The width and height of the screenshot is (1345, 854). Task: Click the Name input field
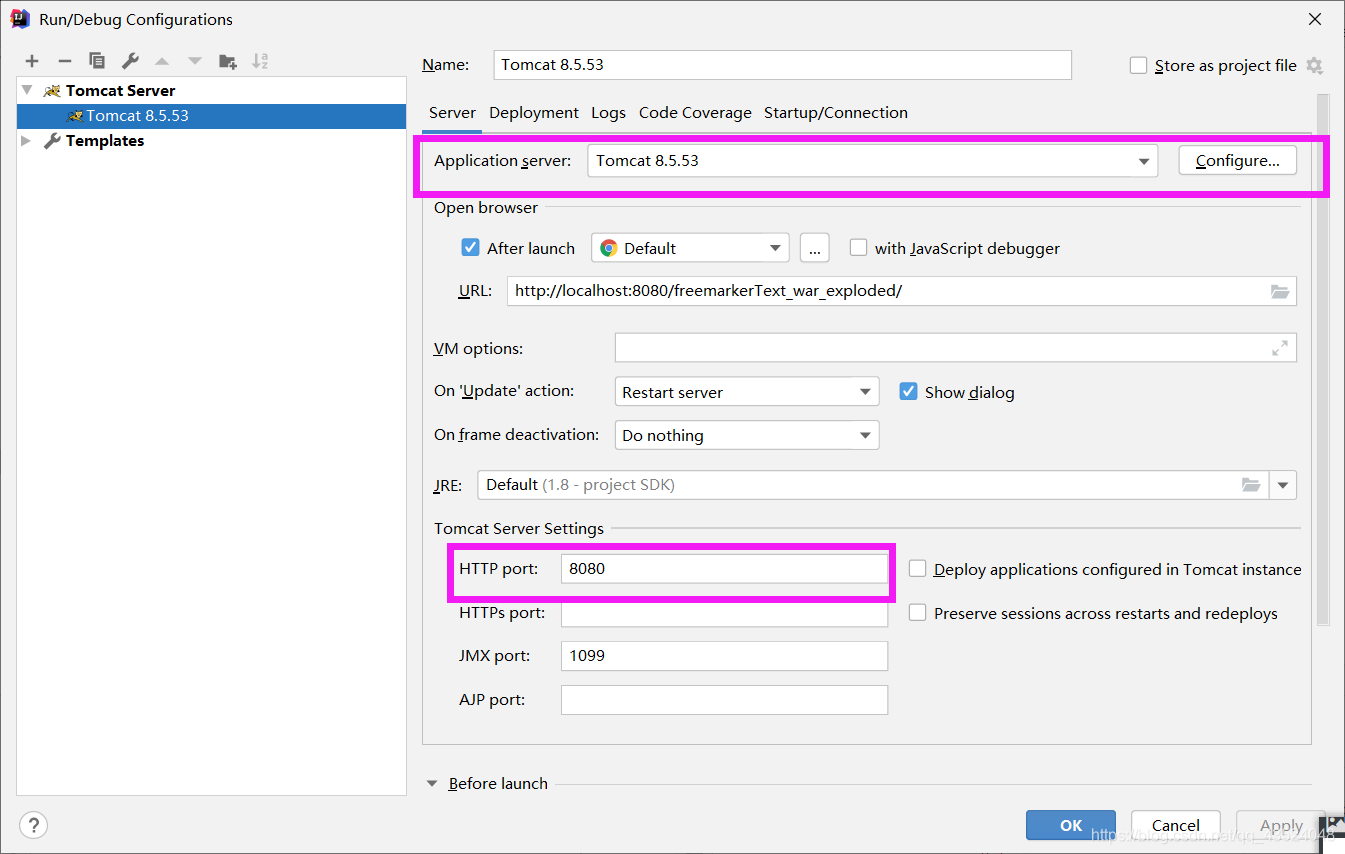[783, 65]
